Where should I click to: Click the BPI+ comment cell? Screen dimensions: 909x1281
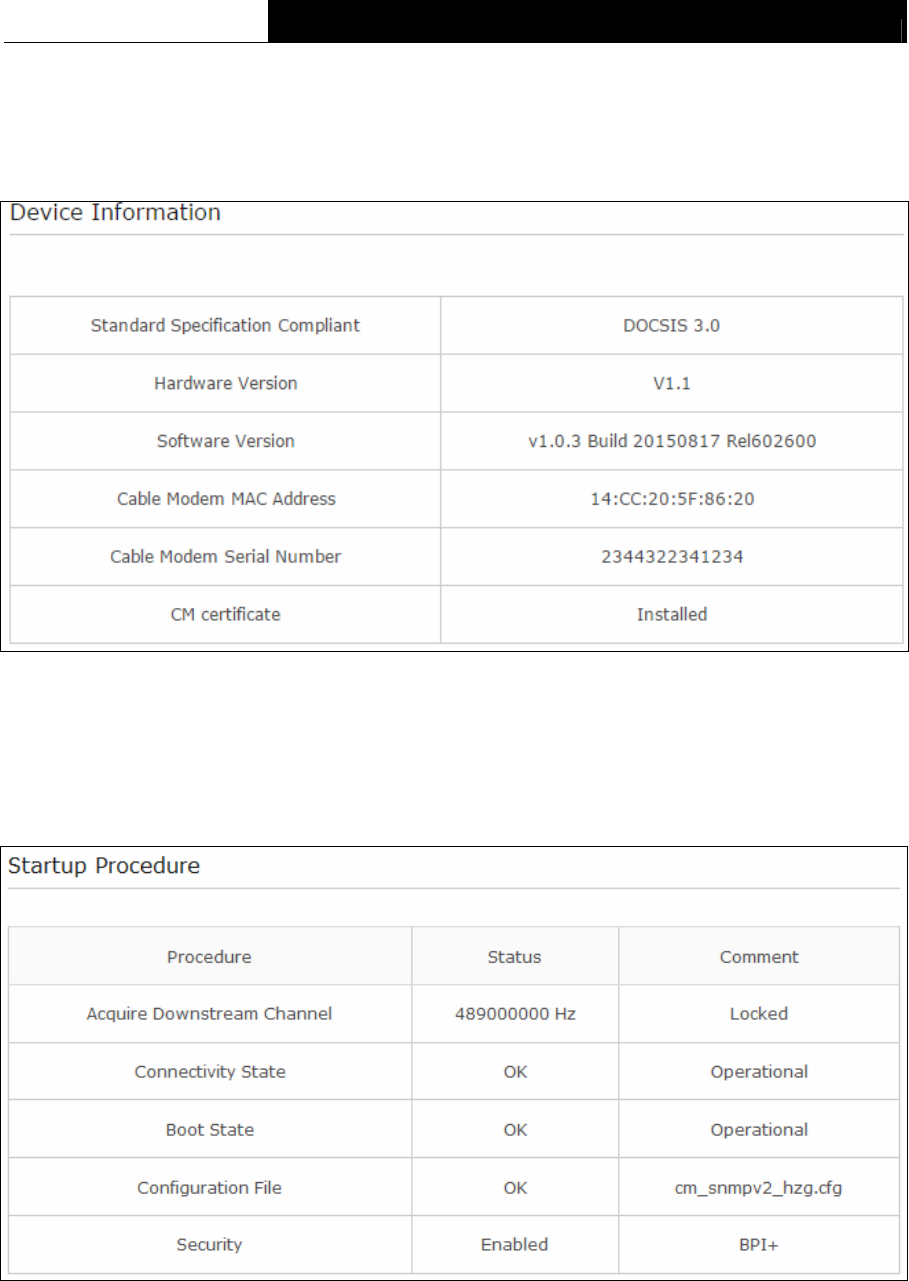pos(759,1245)
